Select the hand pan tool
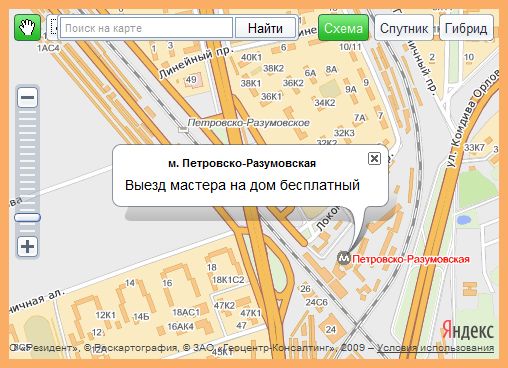This screenshot has height=368, width=508. coord(27,28)
